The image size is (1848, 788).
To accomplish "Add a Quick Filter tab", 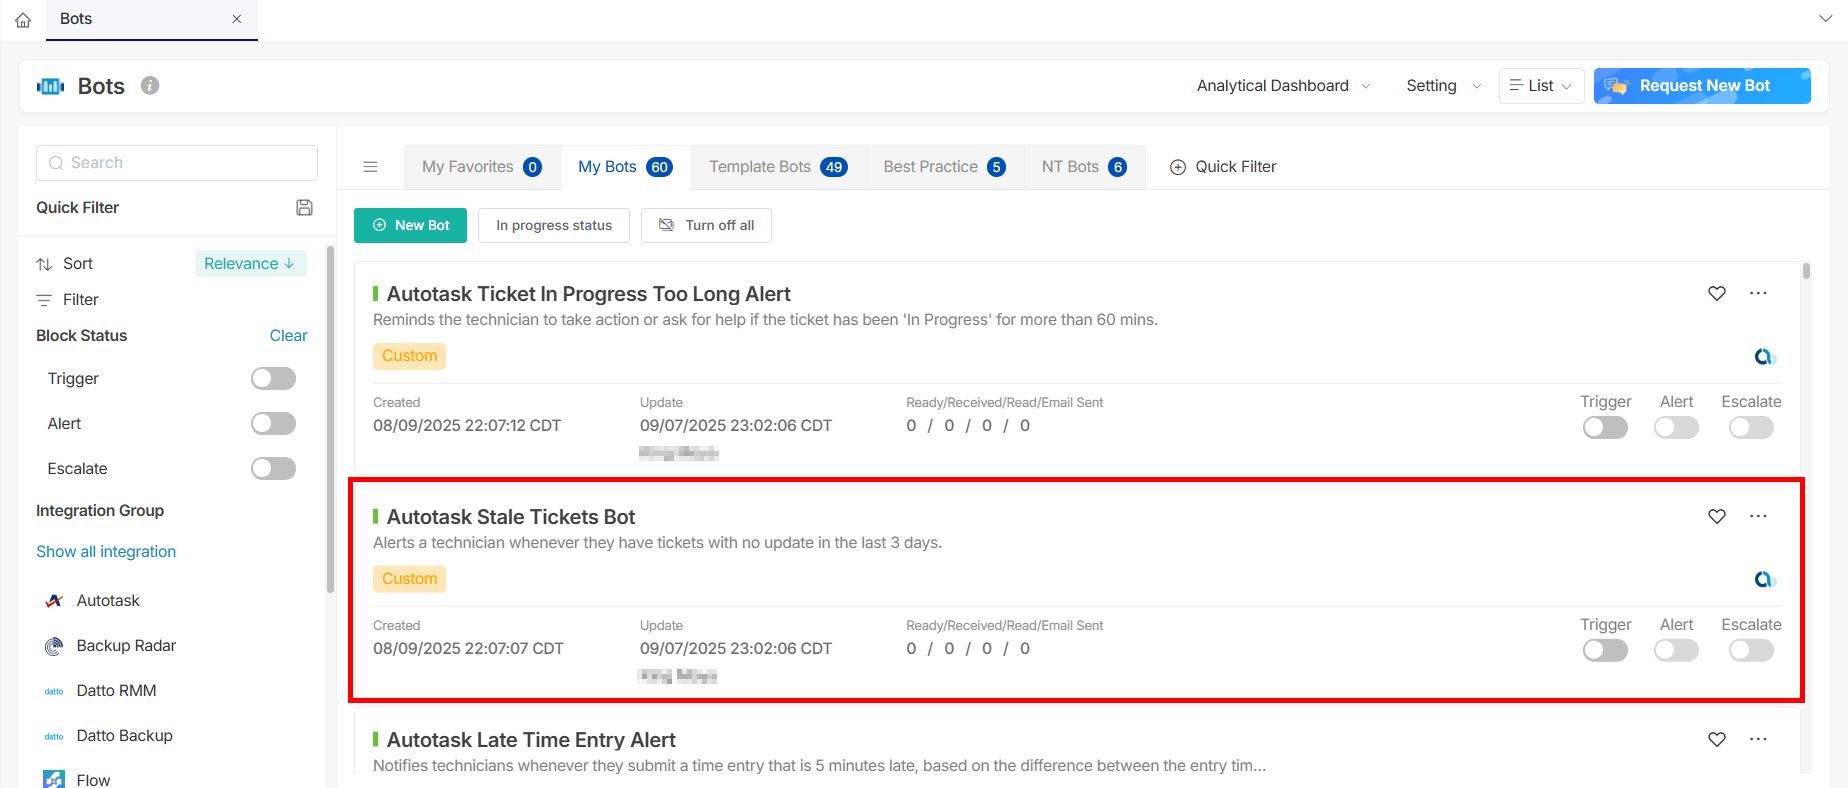I will (1223, 167).
